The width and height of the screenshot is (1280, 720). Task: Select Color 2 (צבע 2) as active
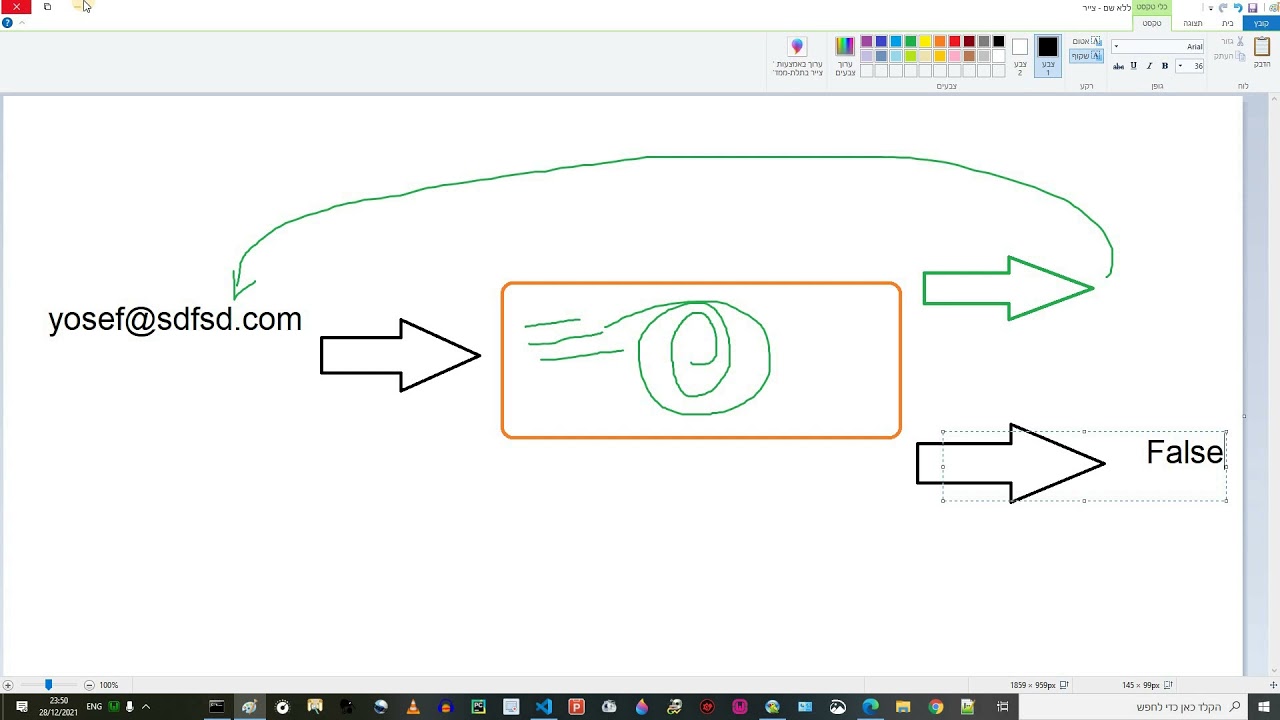tap(1020, 56)
